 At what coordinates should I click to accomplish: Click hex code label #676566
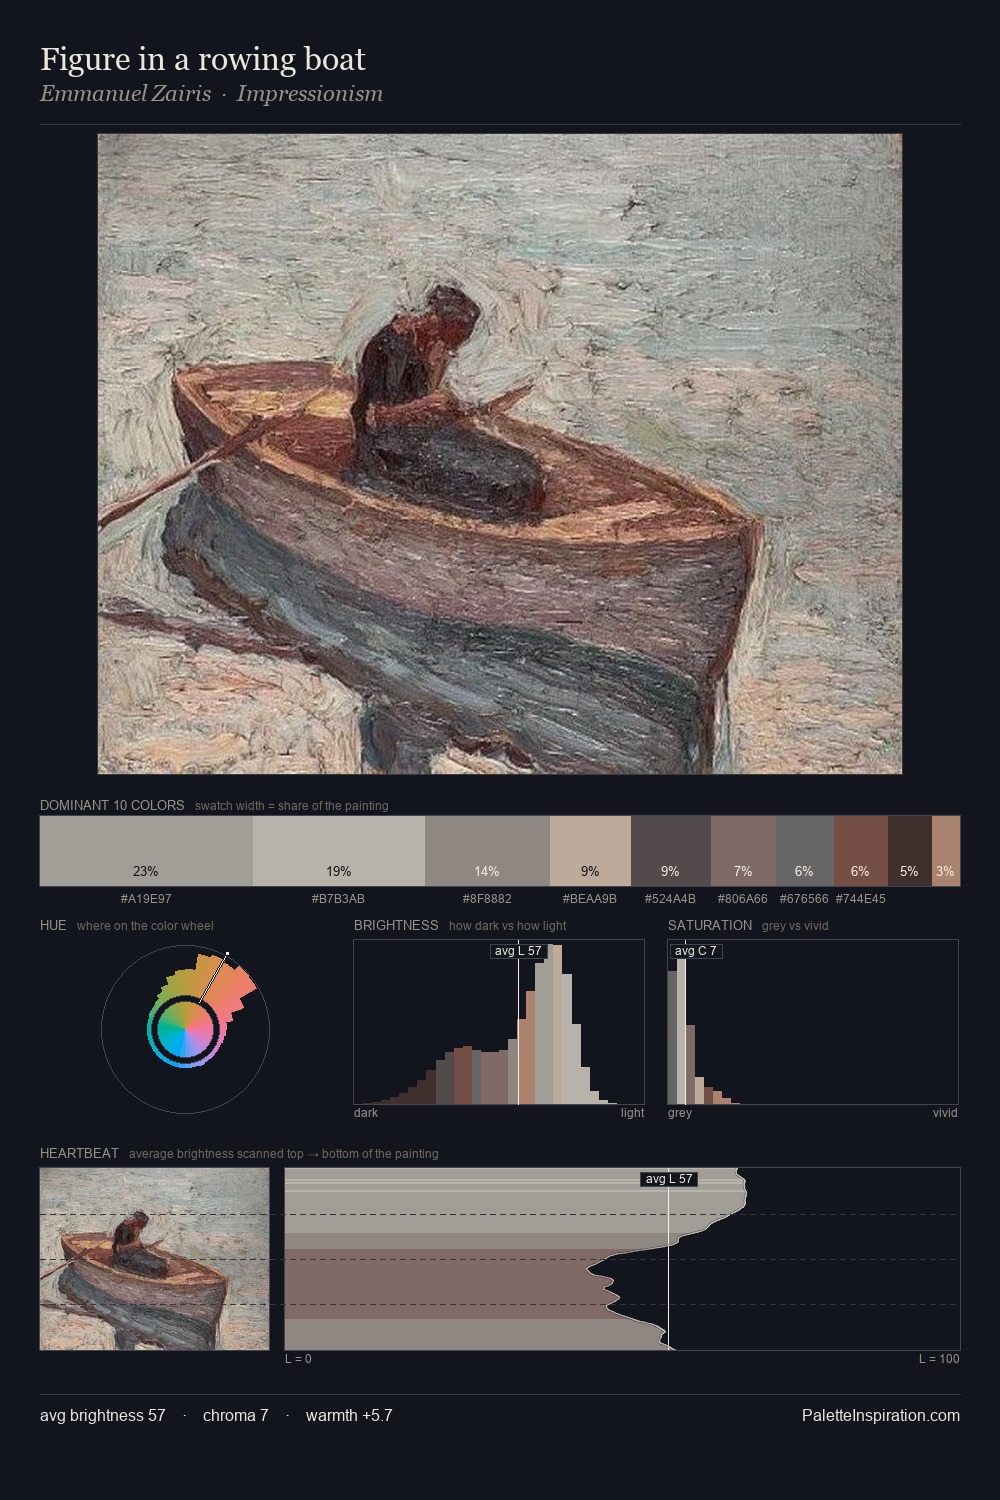(804, 898)
